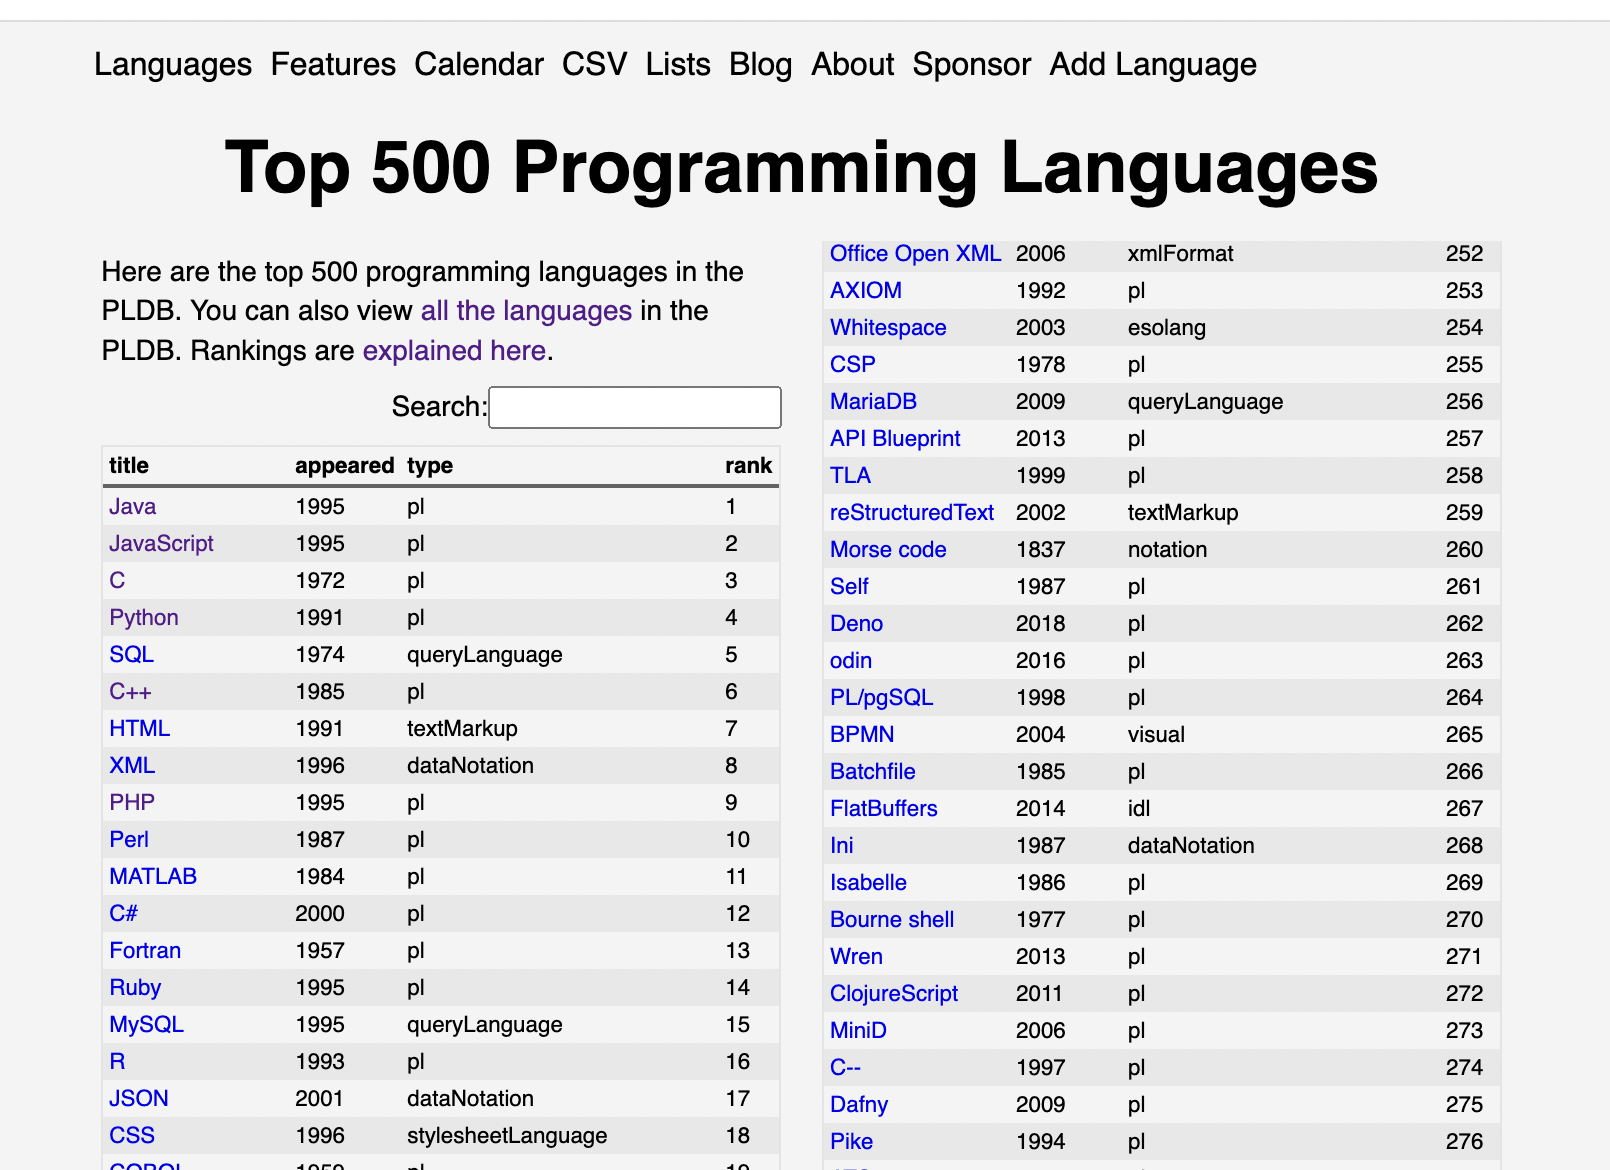Open the Pike language link
The image size is (1610, 1170).
pyautogui.click(x=851, y=1142)
